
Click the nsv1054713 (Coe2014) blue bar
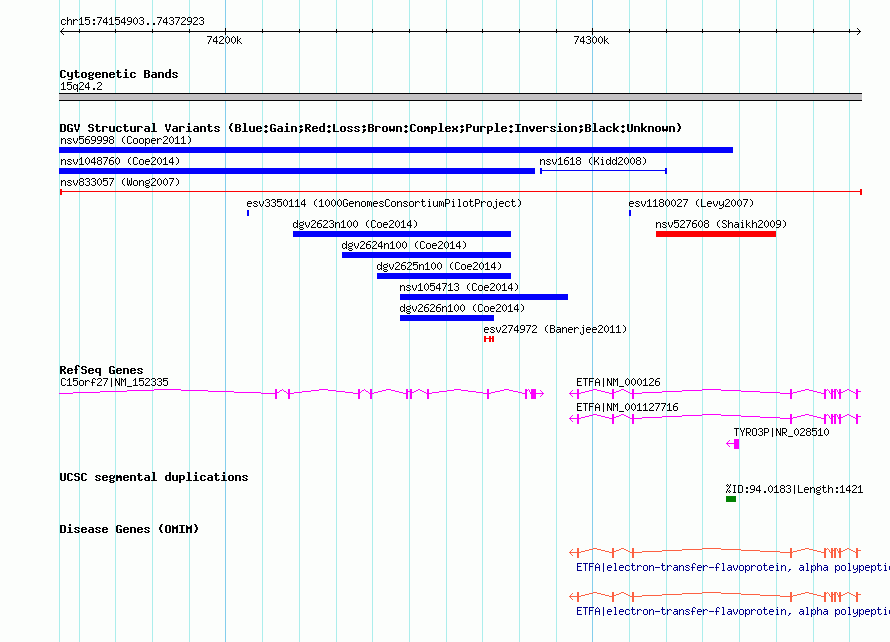tap(484, 297)
